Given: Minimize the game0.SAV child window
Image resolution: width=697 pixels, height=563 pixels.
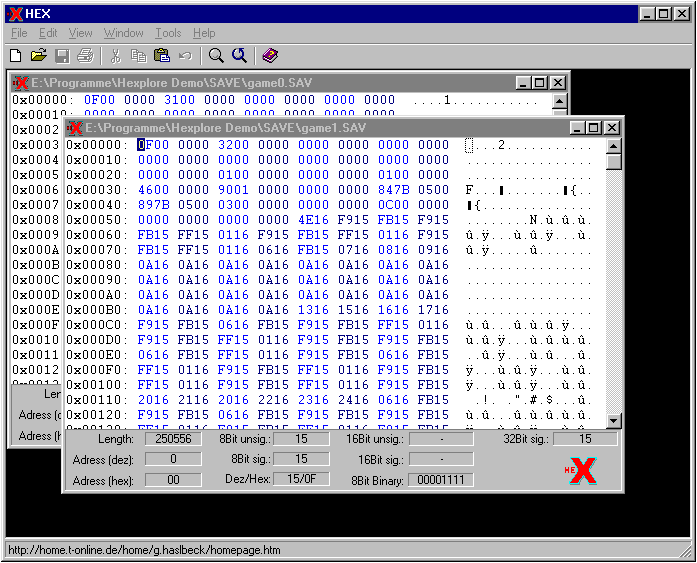Looking at the screenshot, I should (x=523, y=83).
